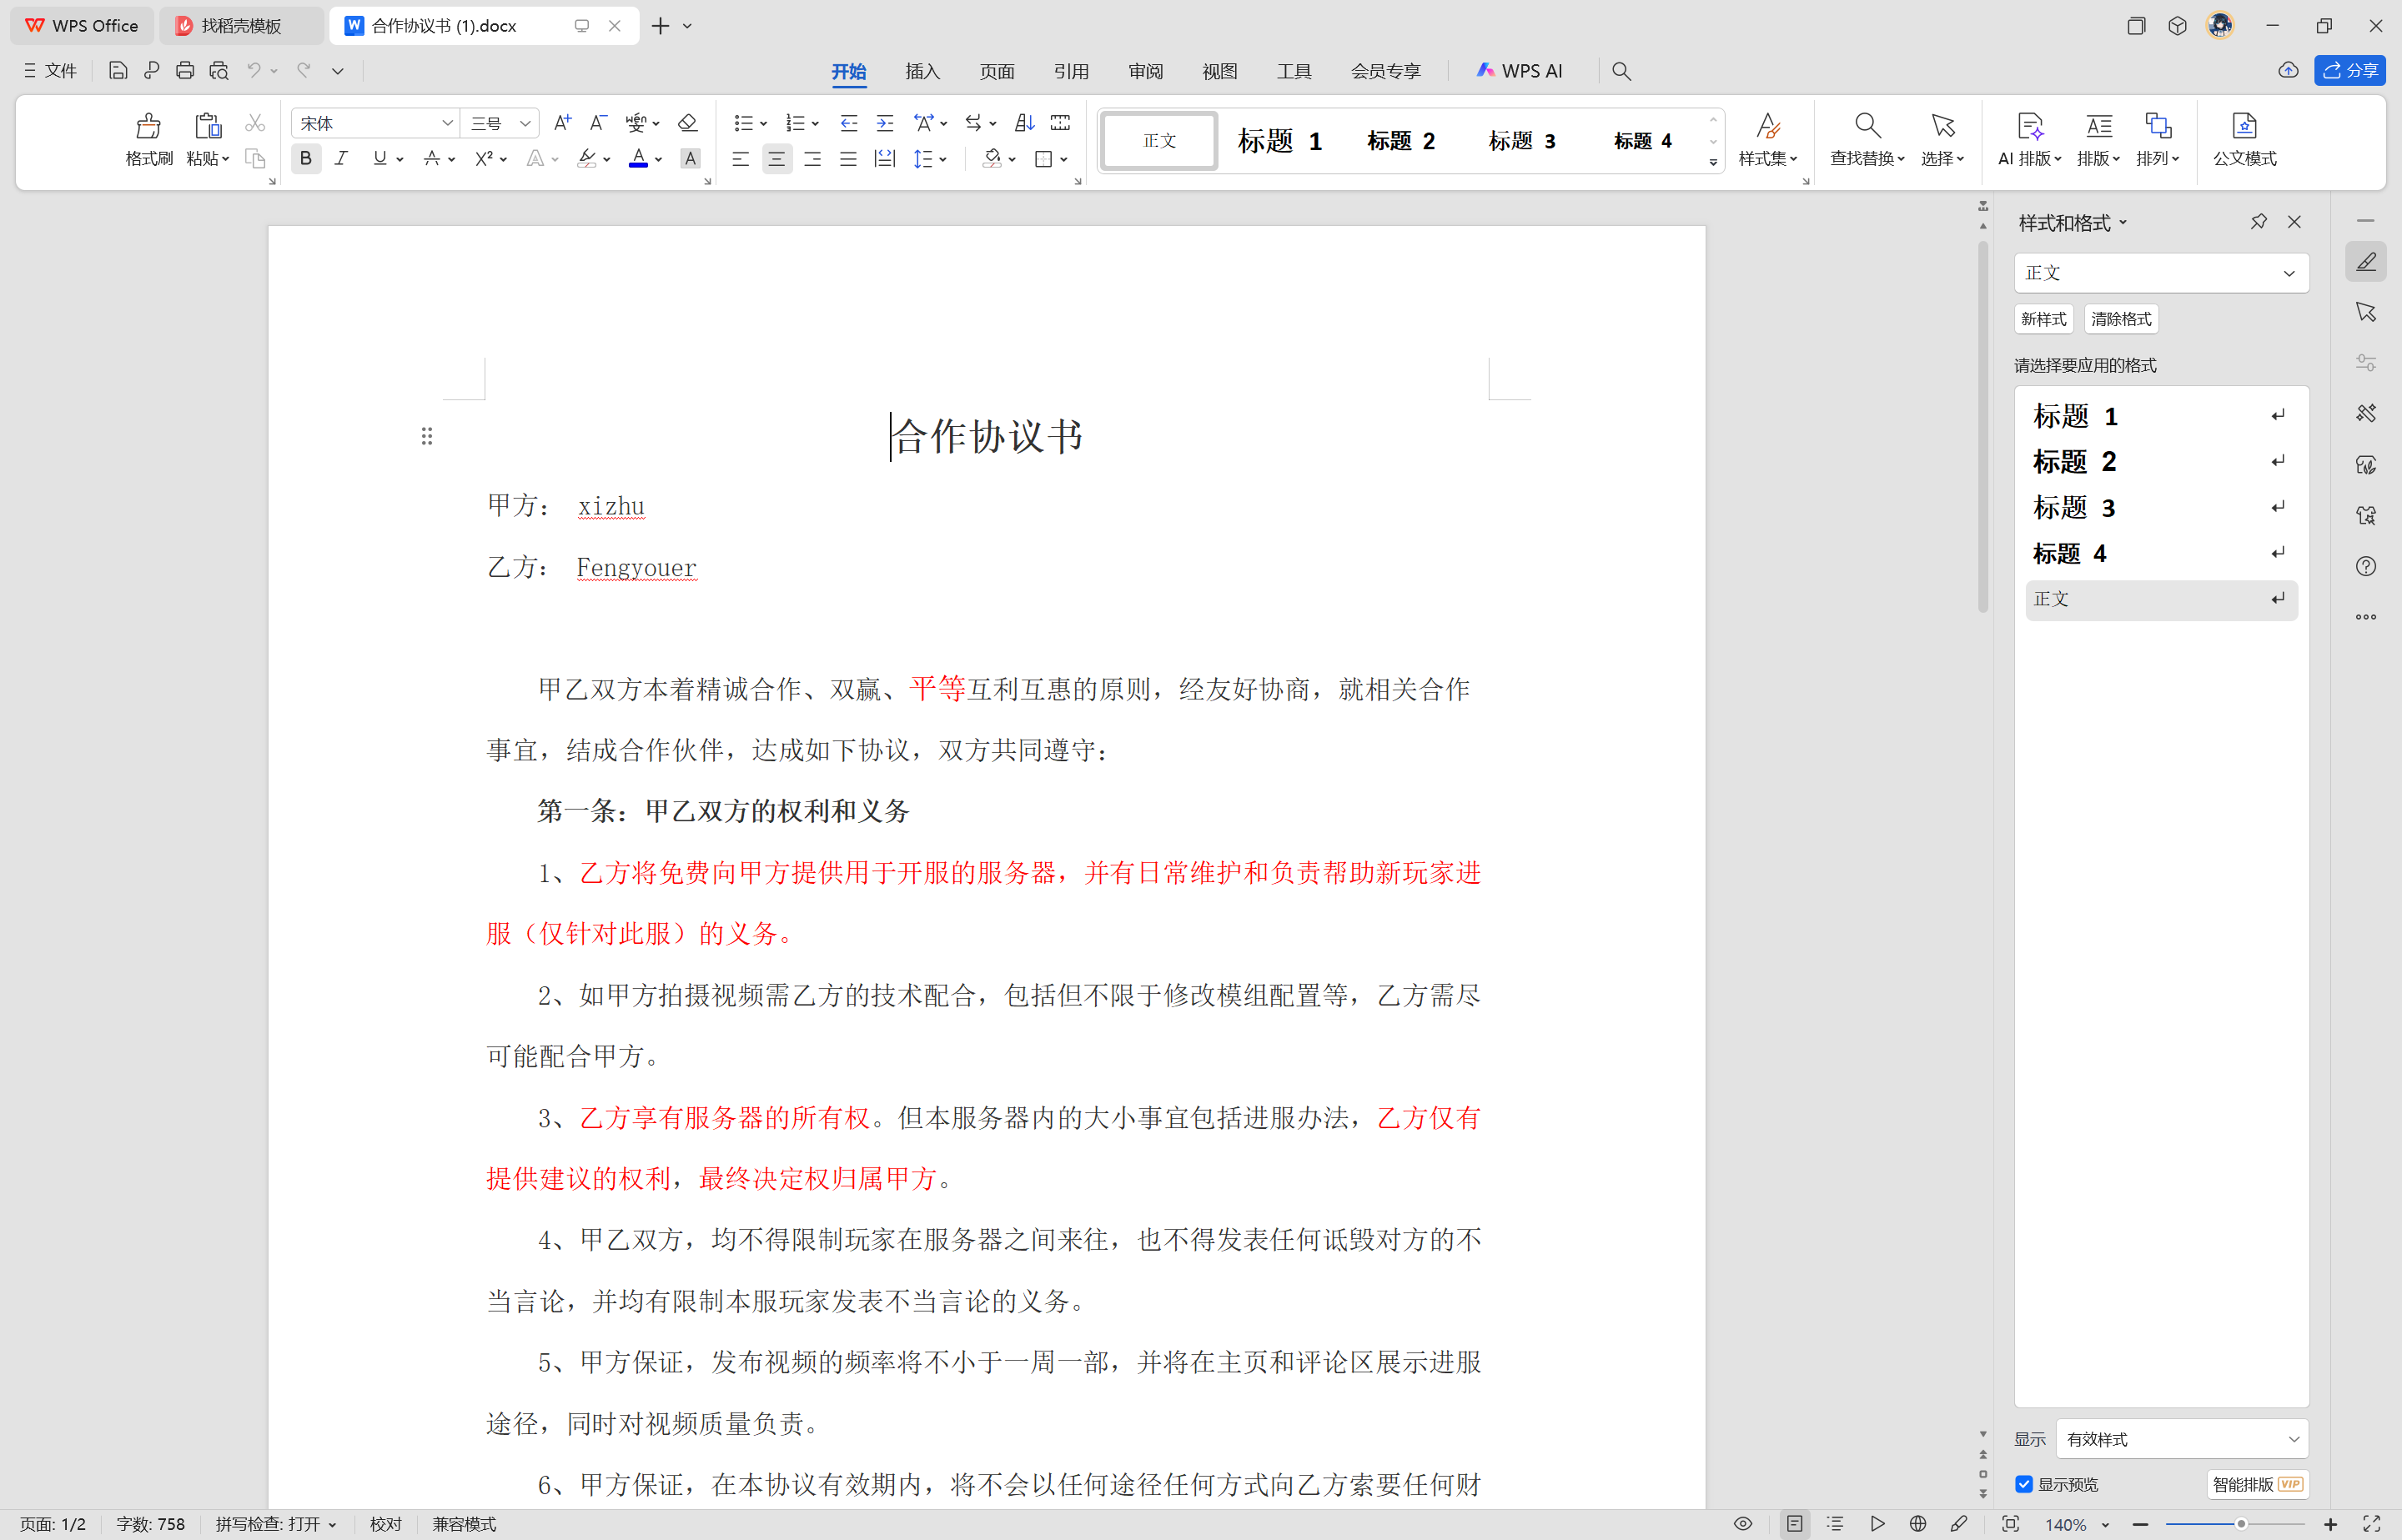Click the 新样式 button
This screenshot has height=1540, width=2402.
pos(2043,319)
